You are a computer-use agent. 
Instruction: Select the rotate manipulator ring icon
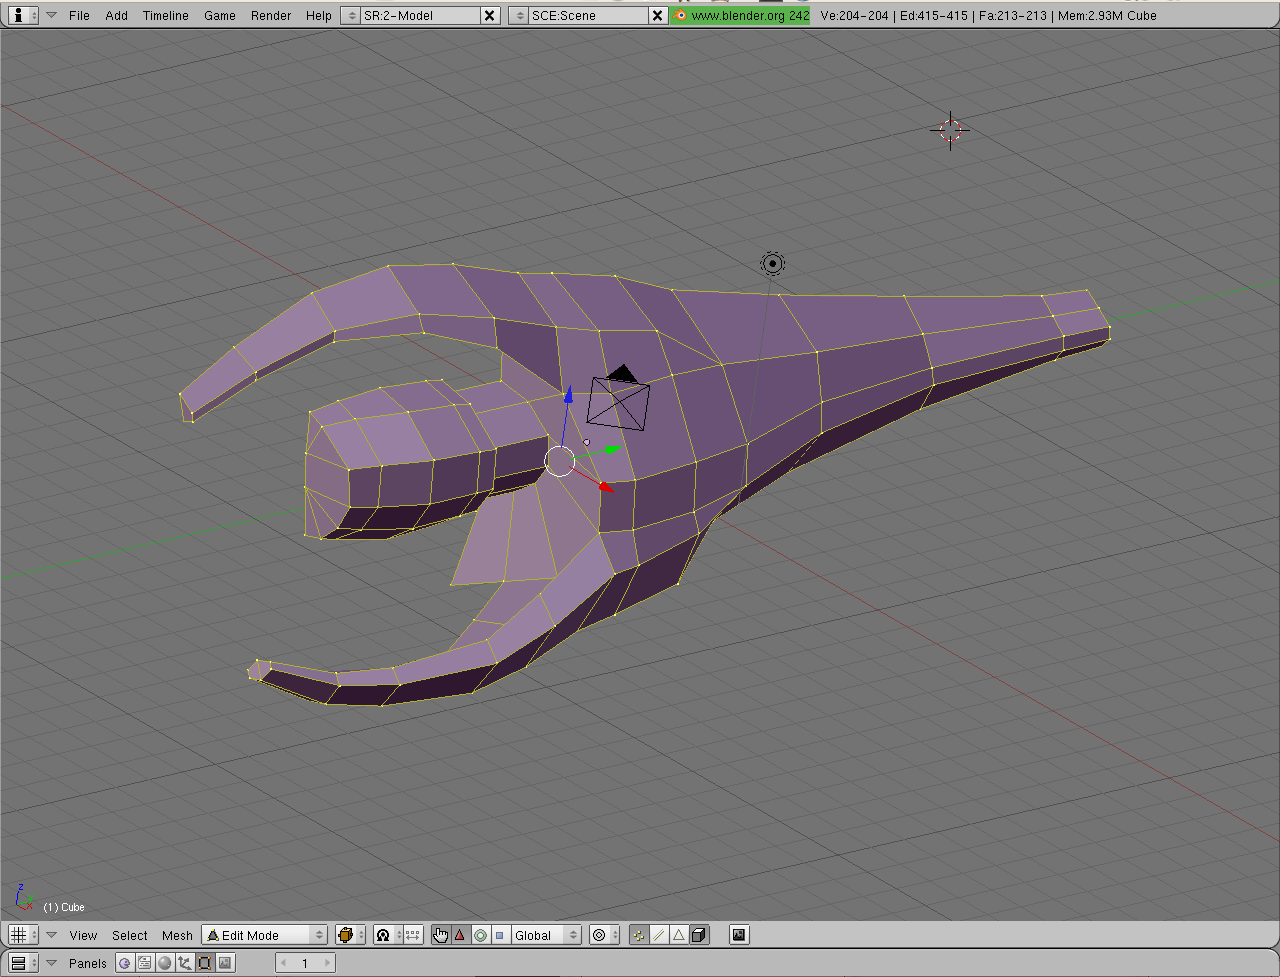point(480,935)
